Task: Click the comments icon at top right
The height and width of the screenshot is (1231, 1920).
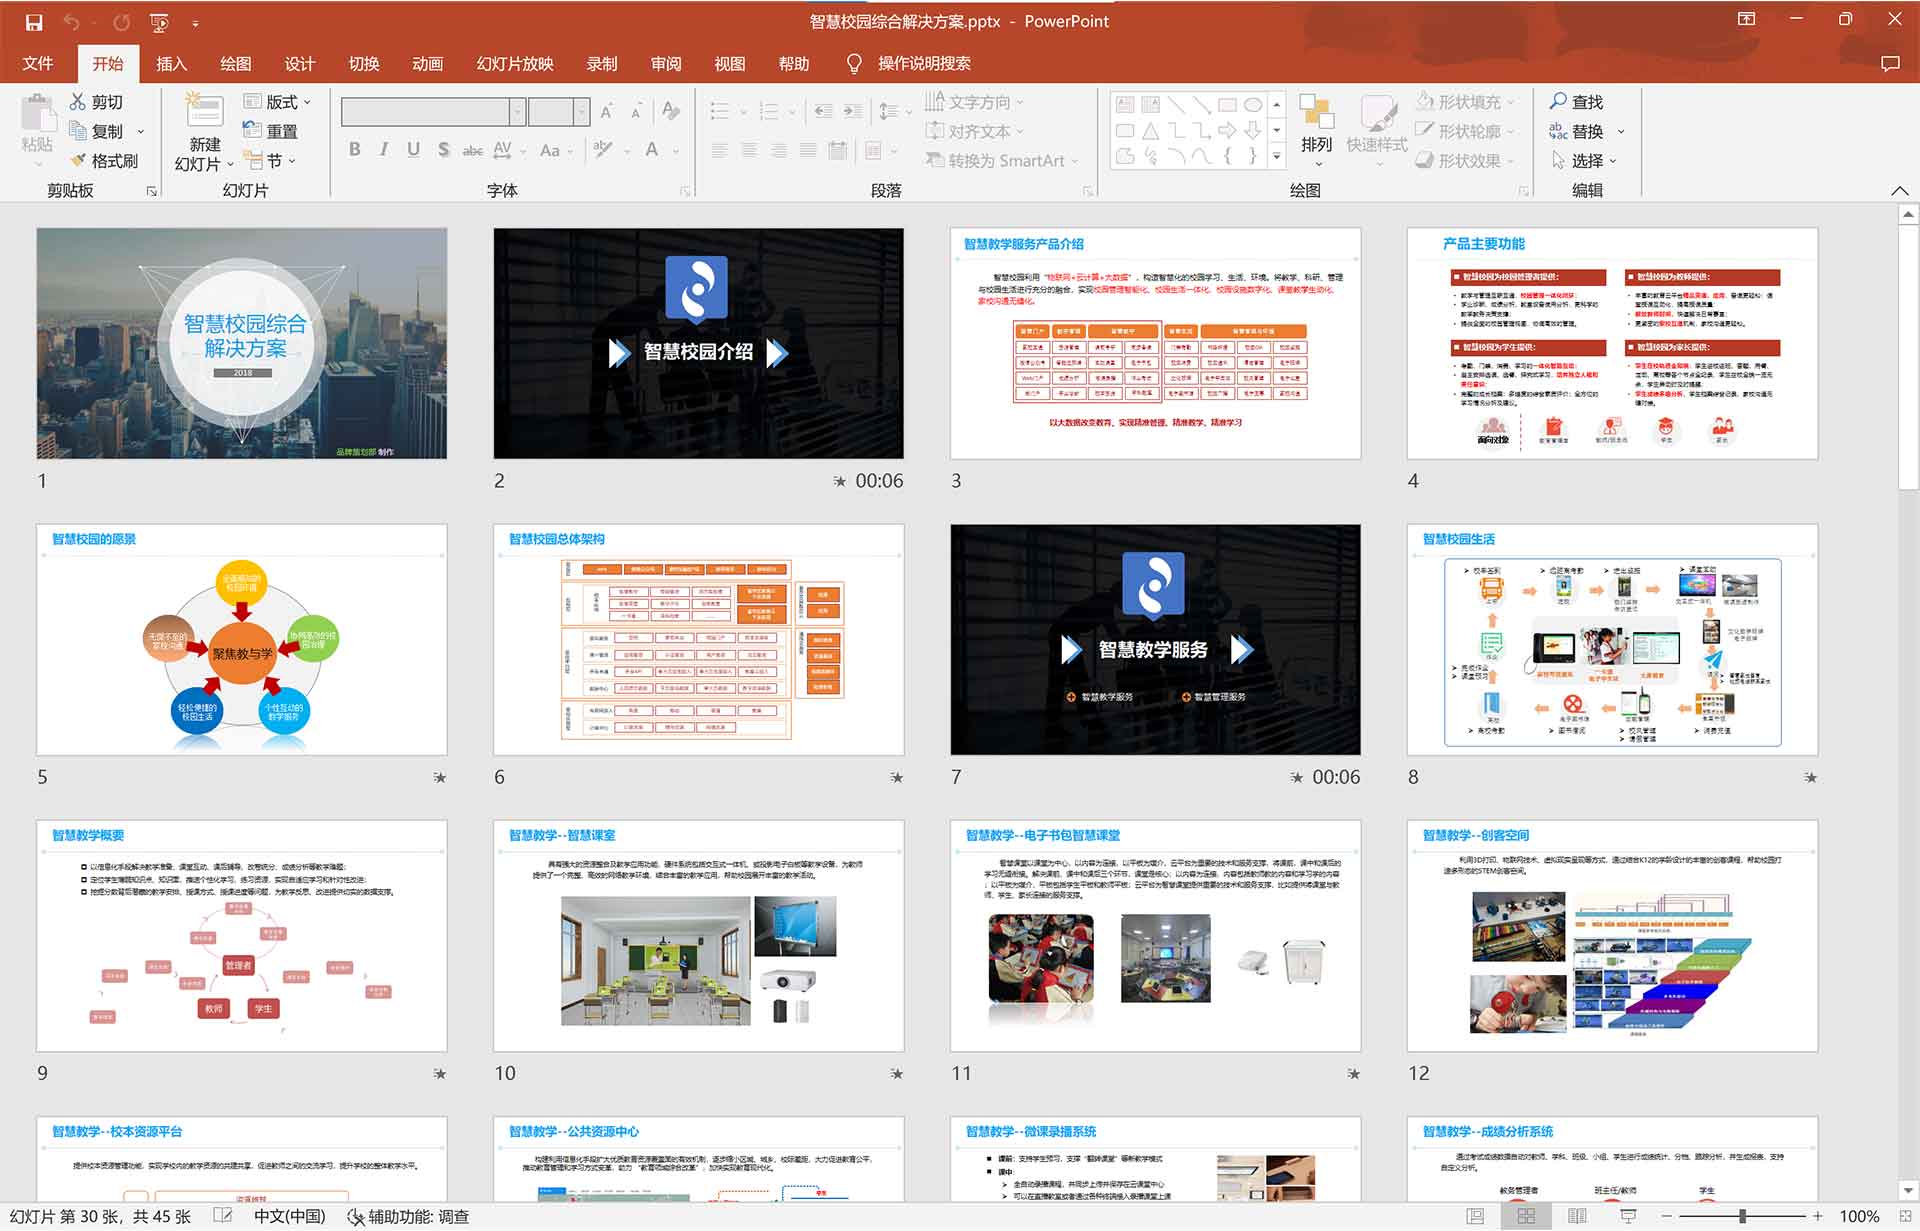Action: click(1889, 63)
